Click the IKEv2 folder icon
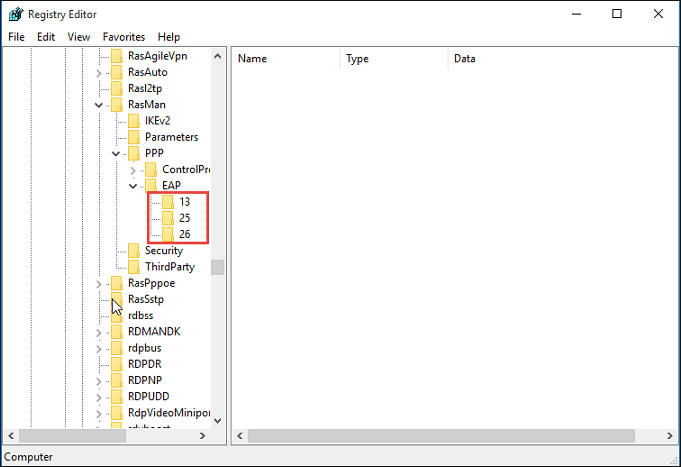Image resolution: width=681 pixels, height=467 pixels. [134, 121]
